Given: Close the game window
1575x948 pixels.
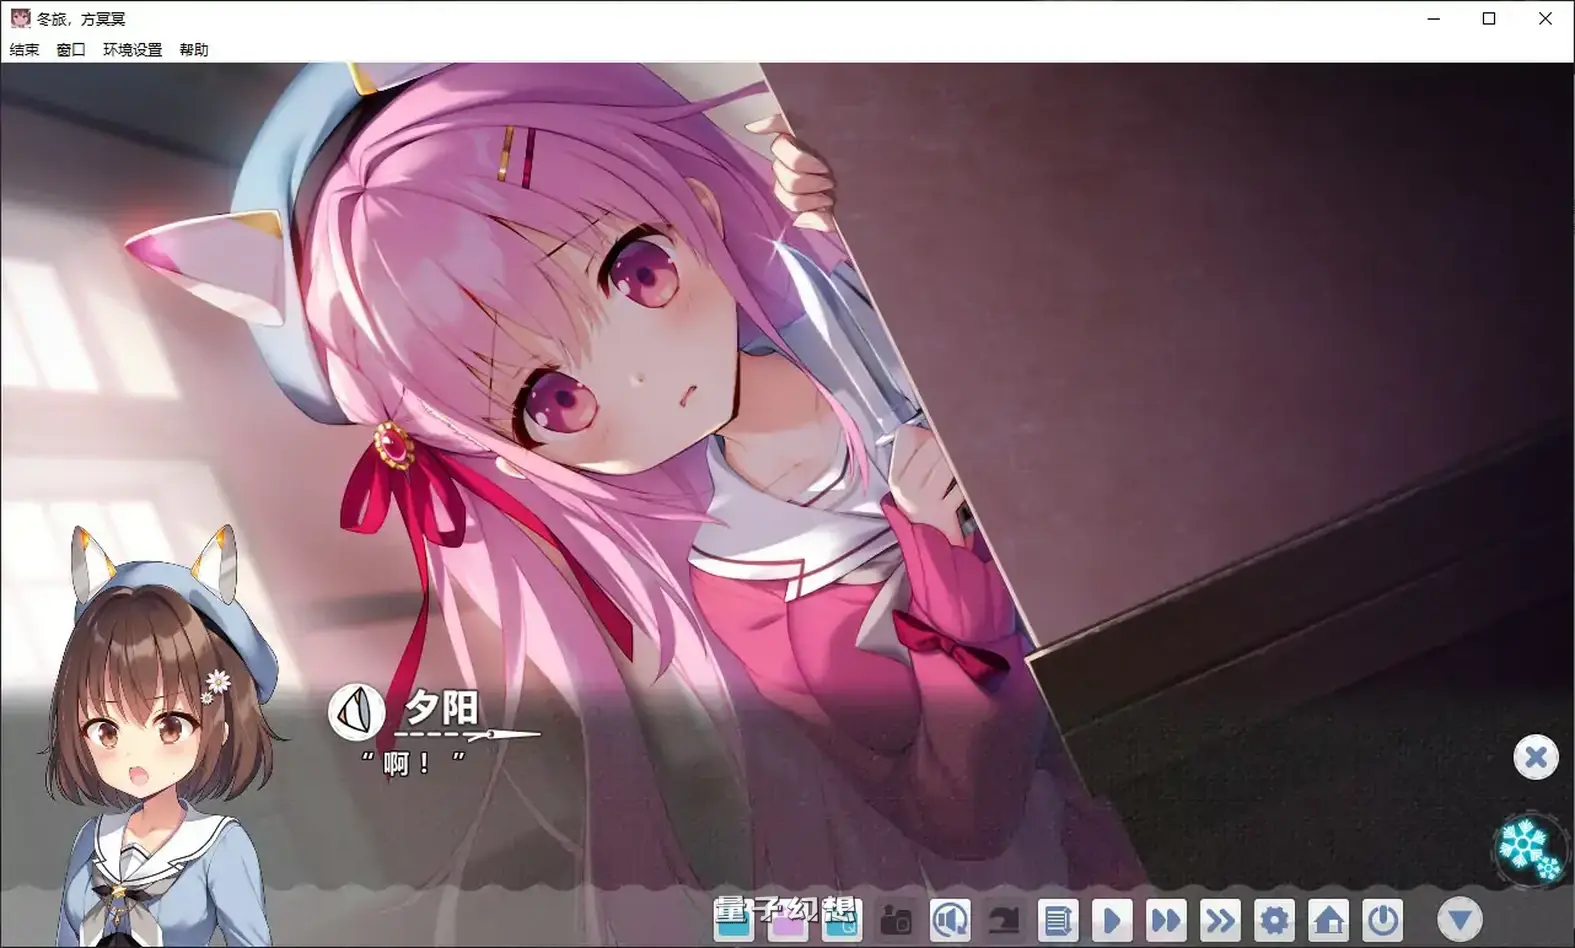Looking at the screenshot, I should [1545, 19].
